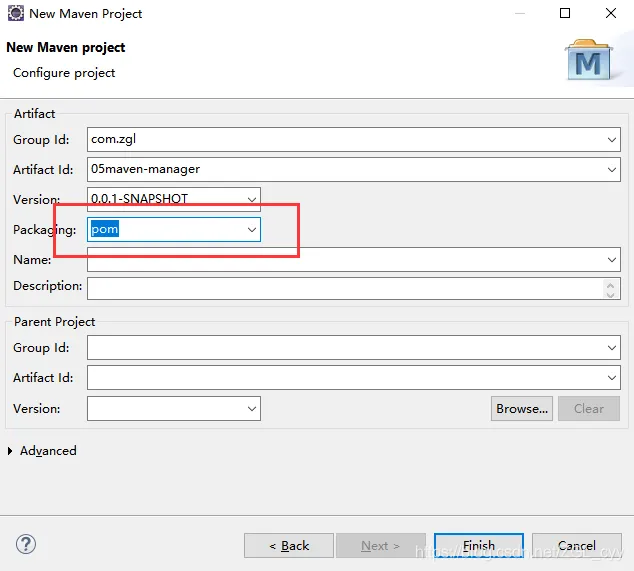The width and height of the screenshot is (634, 571).
Task: Cancel the New Maven Project dialog
Action: pos(577,546)
